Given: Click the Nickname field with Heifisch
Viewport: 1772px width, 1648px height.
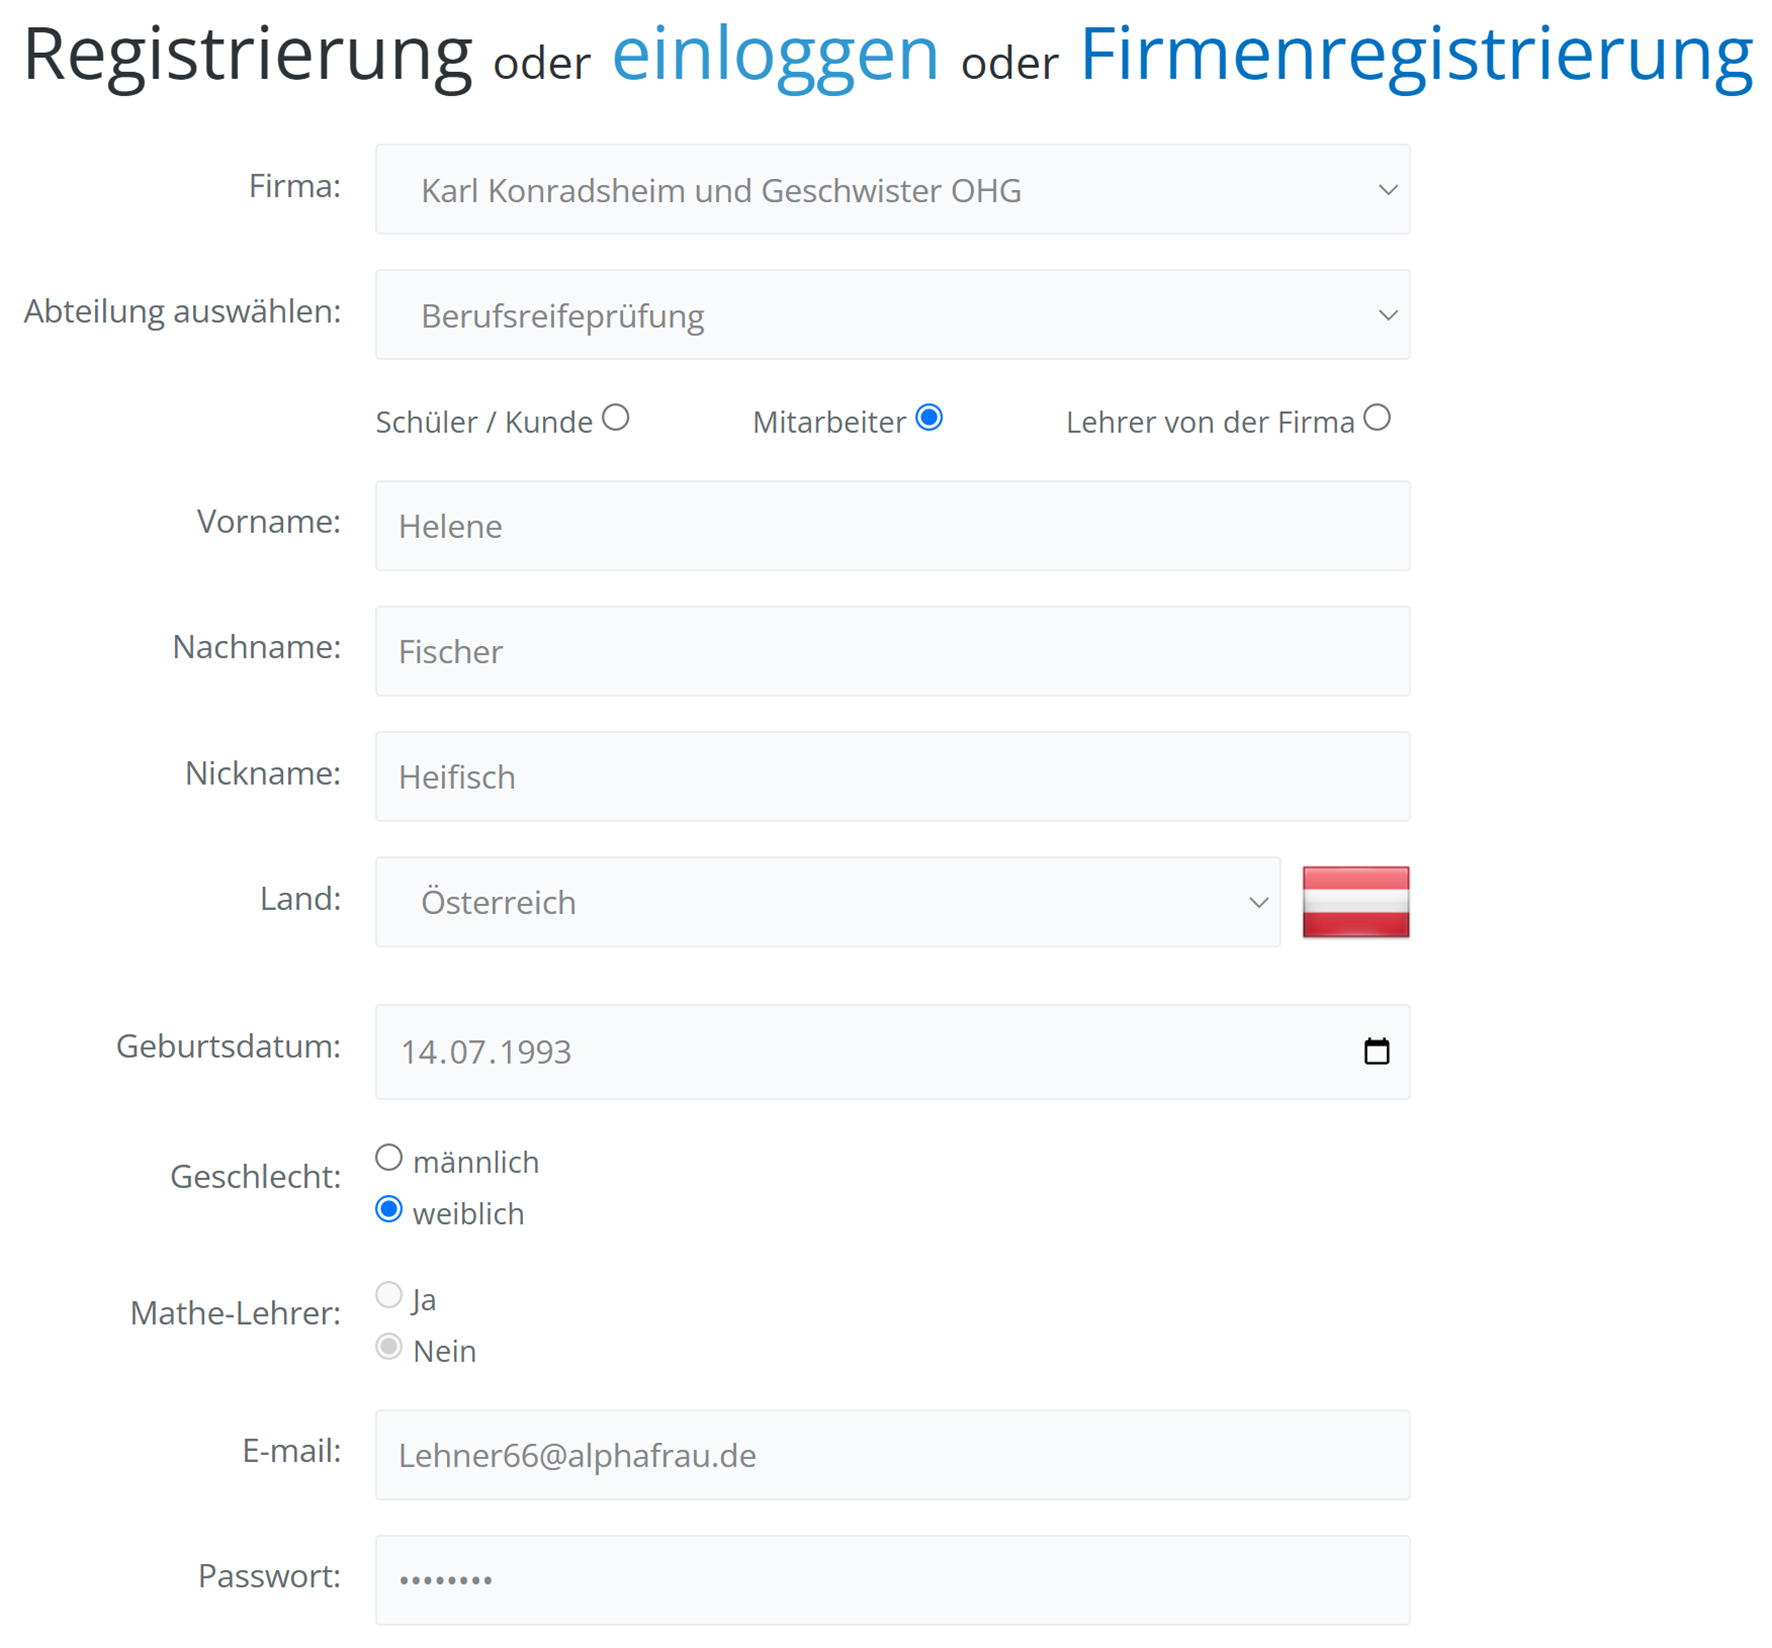Looking at the screenshot, I should 892,777.
